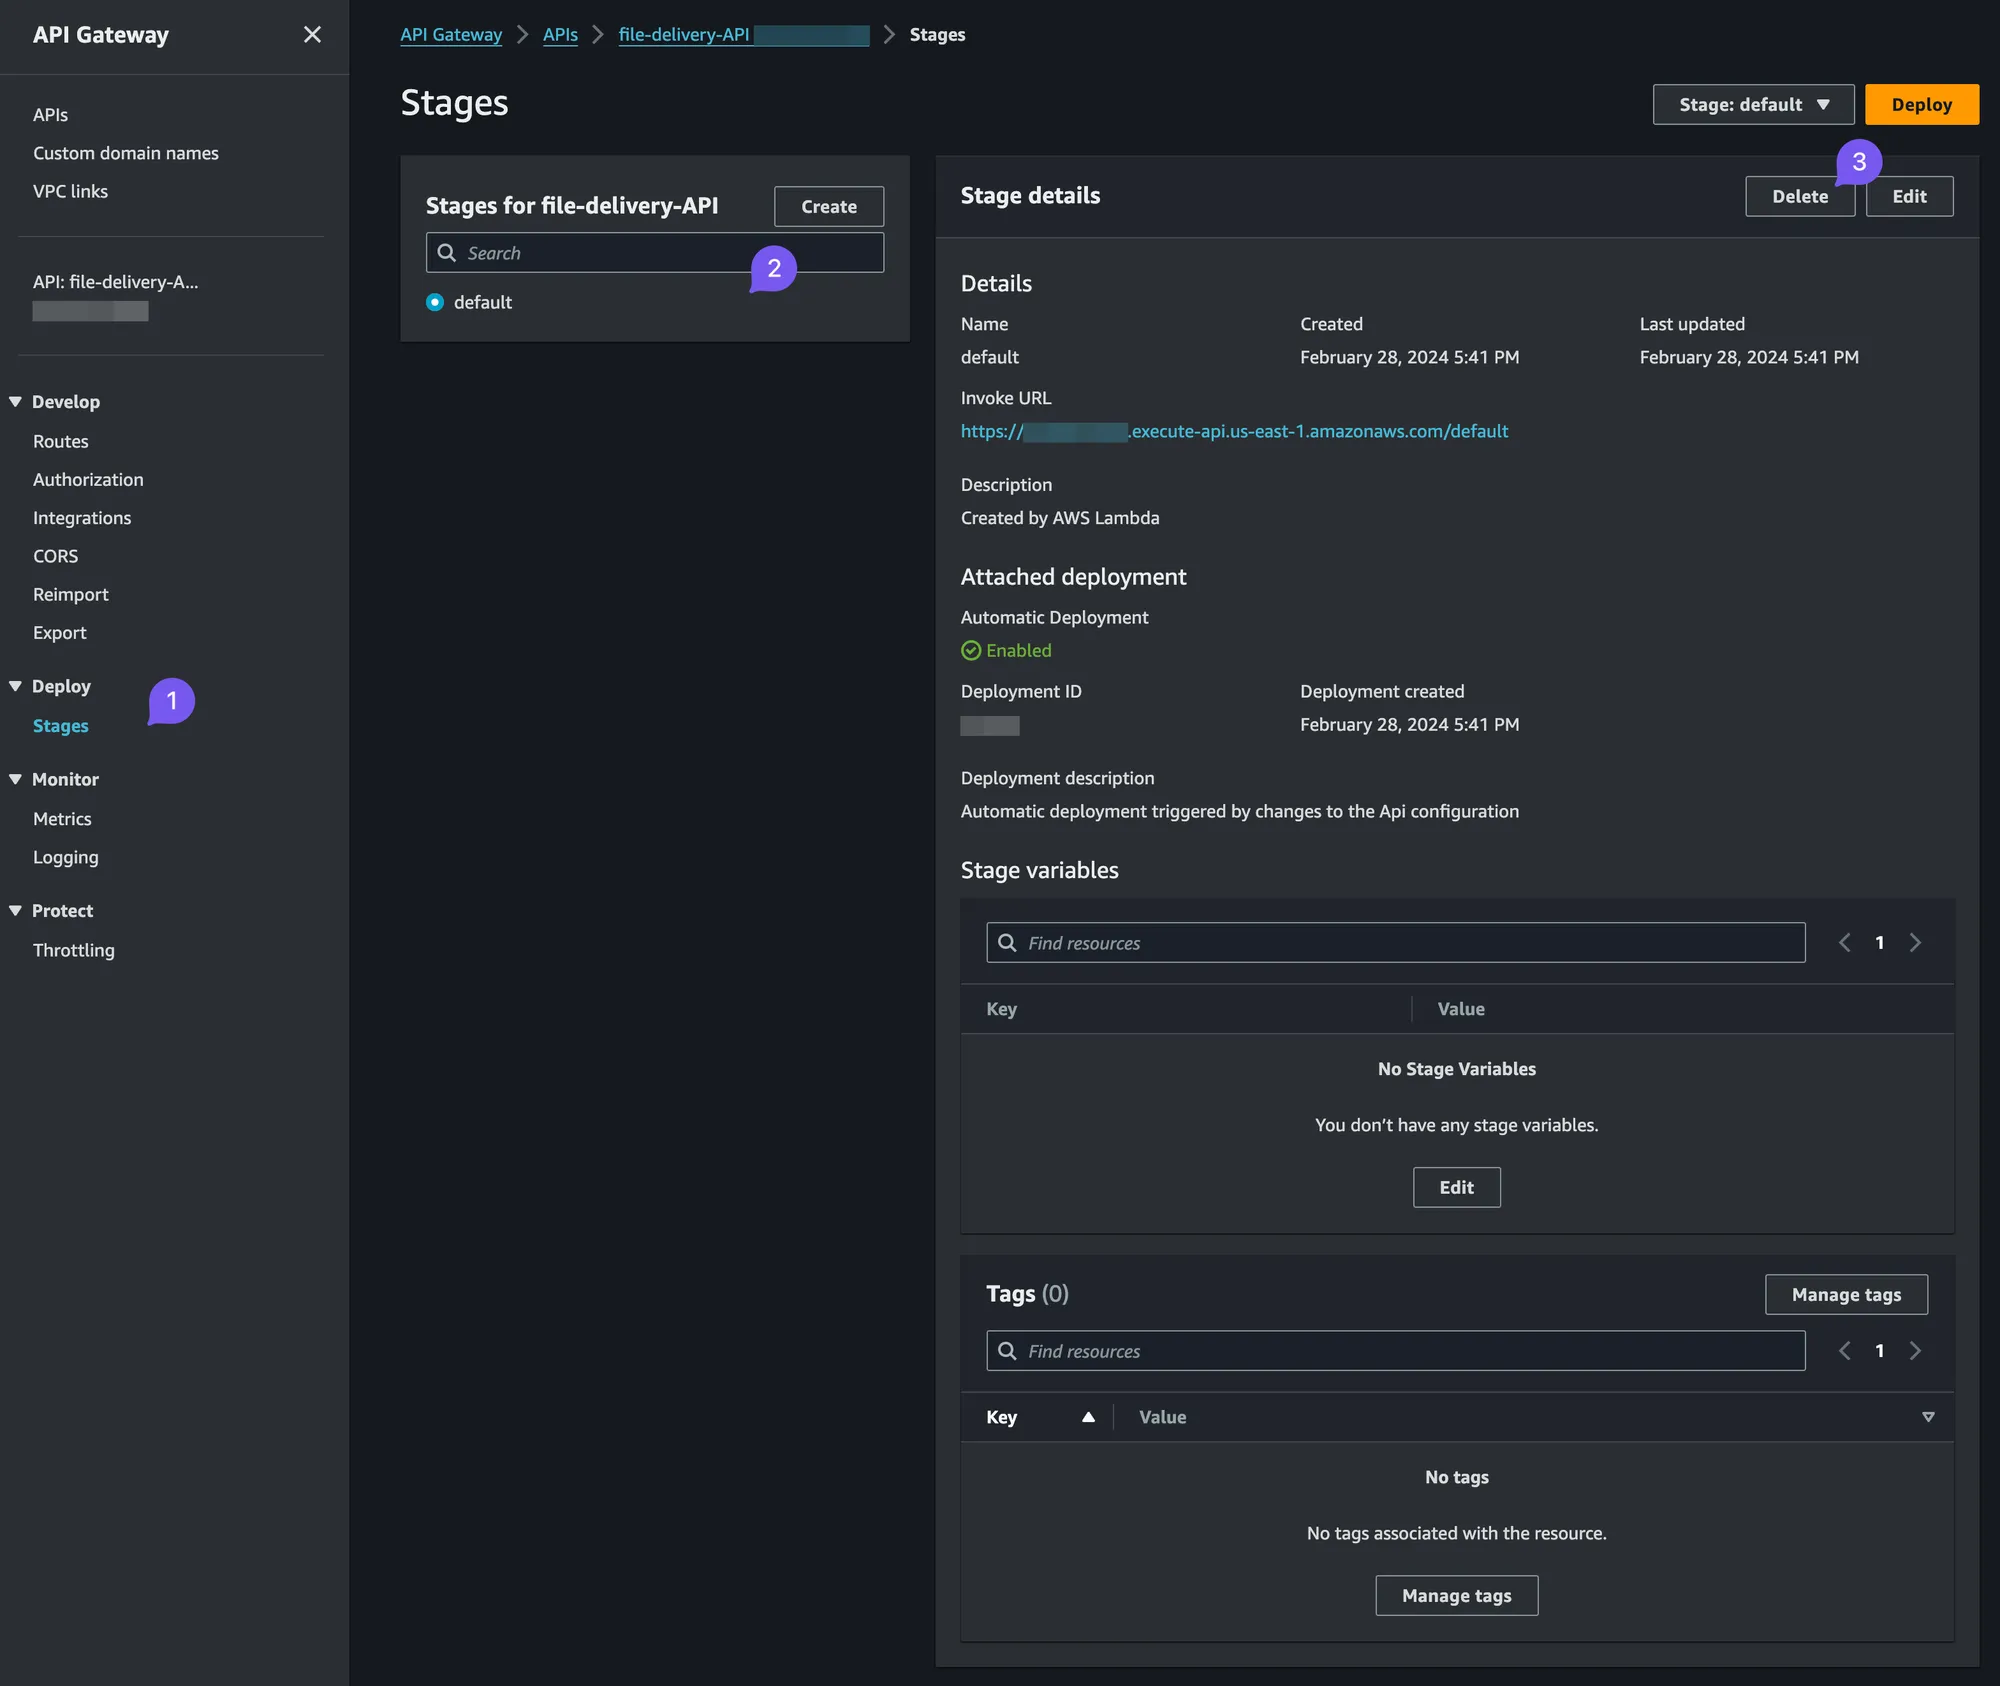
Task: Click the 'API: file-delivery-A...' sidebar label
Action: [115, 282]
